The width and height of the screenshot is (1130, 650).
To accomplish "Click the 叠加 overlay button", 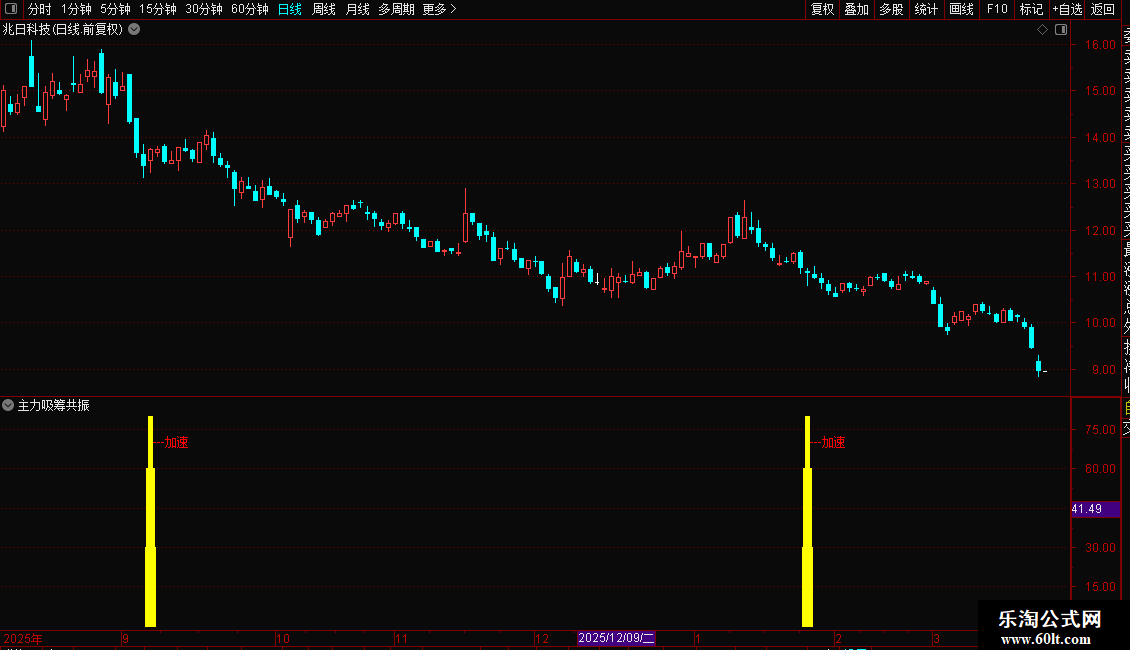I will (856, 9).
